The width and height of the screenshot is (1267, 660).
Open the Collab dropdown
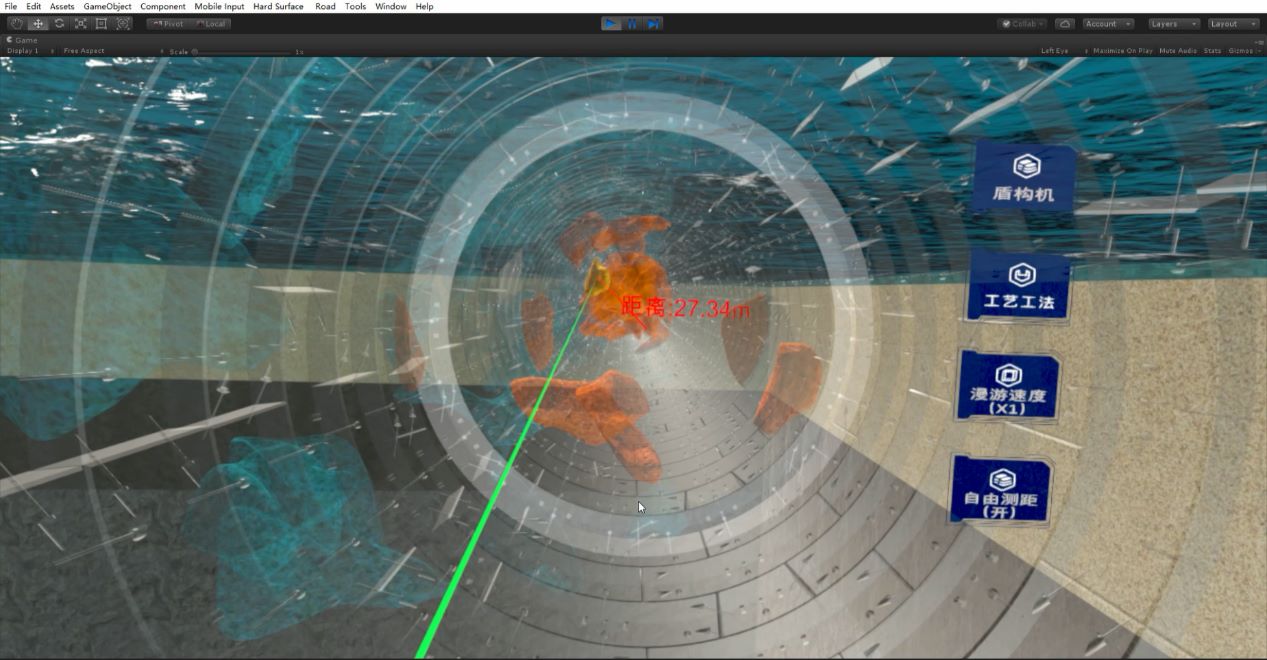(1023, 23)
